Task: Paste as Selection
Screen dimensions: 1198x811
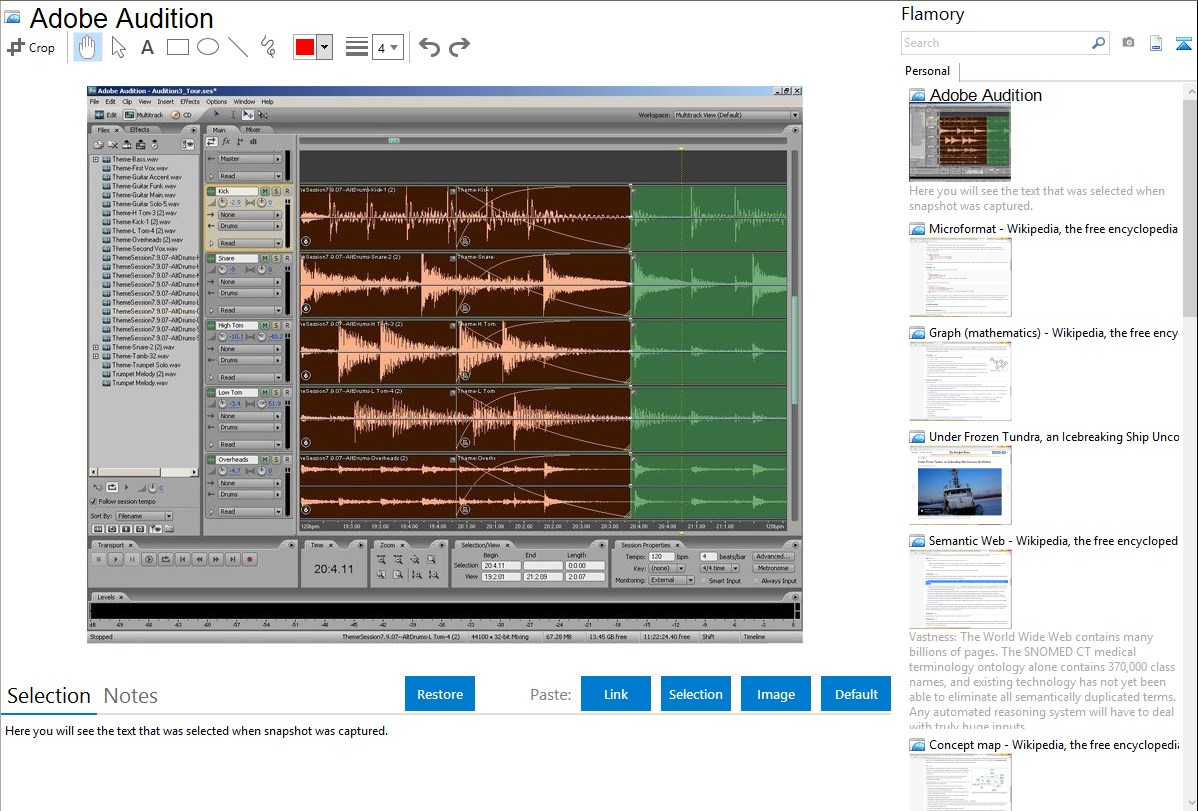Action: [695, 694]
